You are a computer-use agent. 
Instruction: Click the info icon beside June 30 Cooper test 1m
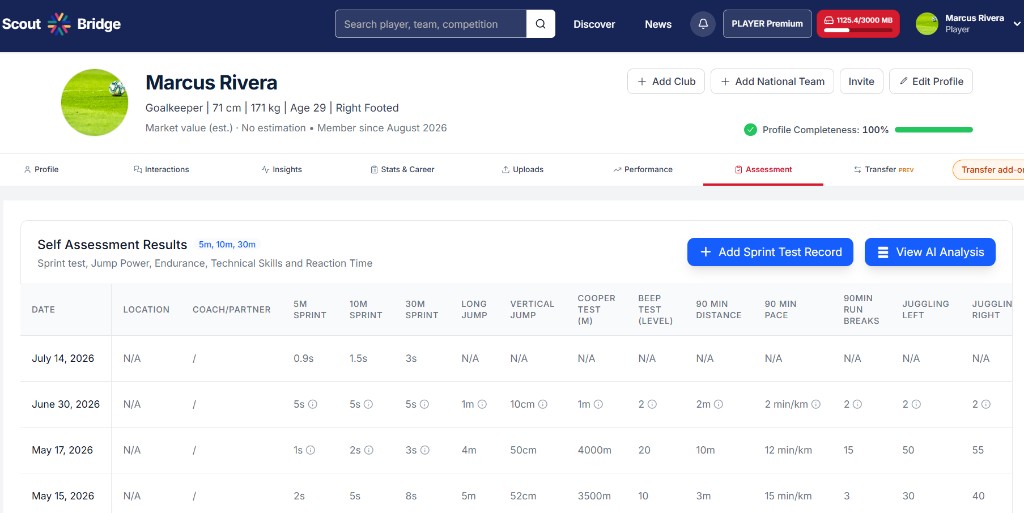point(598,404)
